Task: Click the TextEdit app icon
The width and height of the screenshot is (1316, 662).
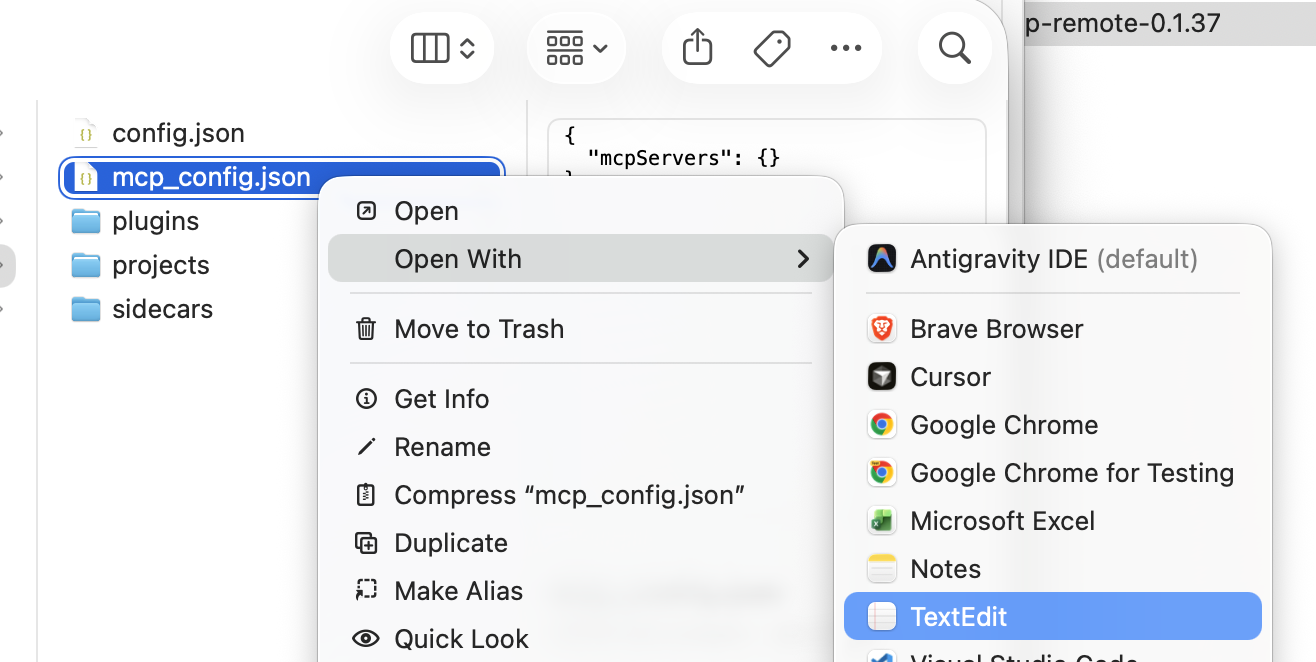Action: 881,617
